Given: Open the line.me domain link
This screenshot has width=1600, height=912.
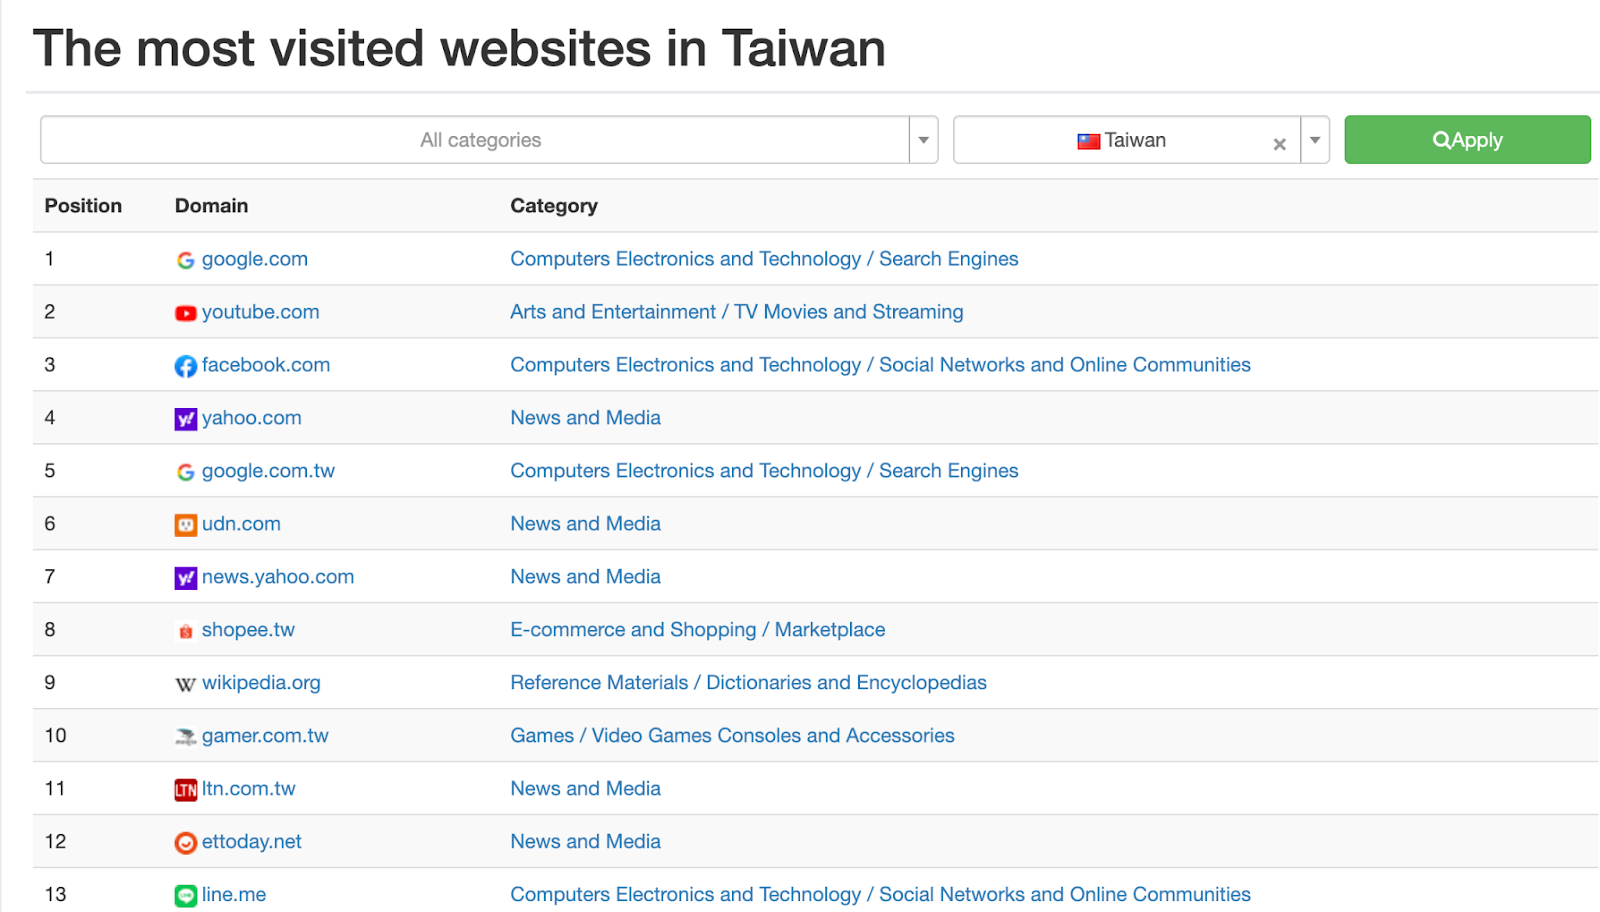Looking at the screenshot, I should [234, 895].
